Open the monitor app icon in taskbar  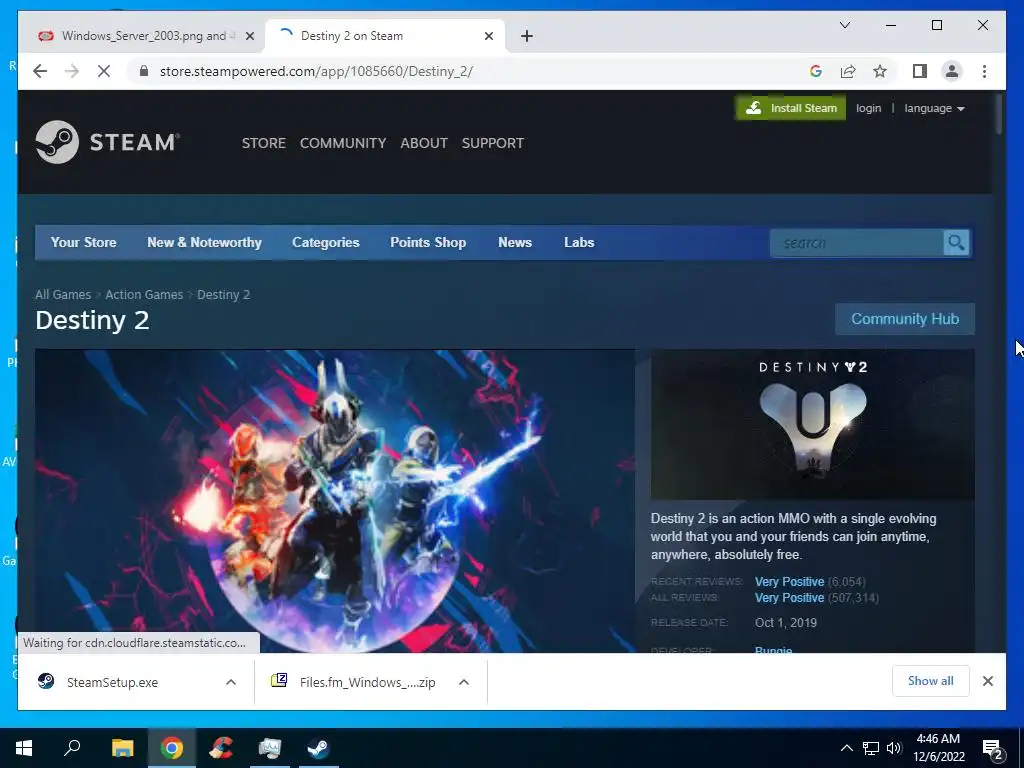click(x=270, y=748)
